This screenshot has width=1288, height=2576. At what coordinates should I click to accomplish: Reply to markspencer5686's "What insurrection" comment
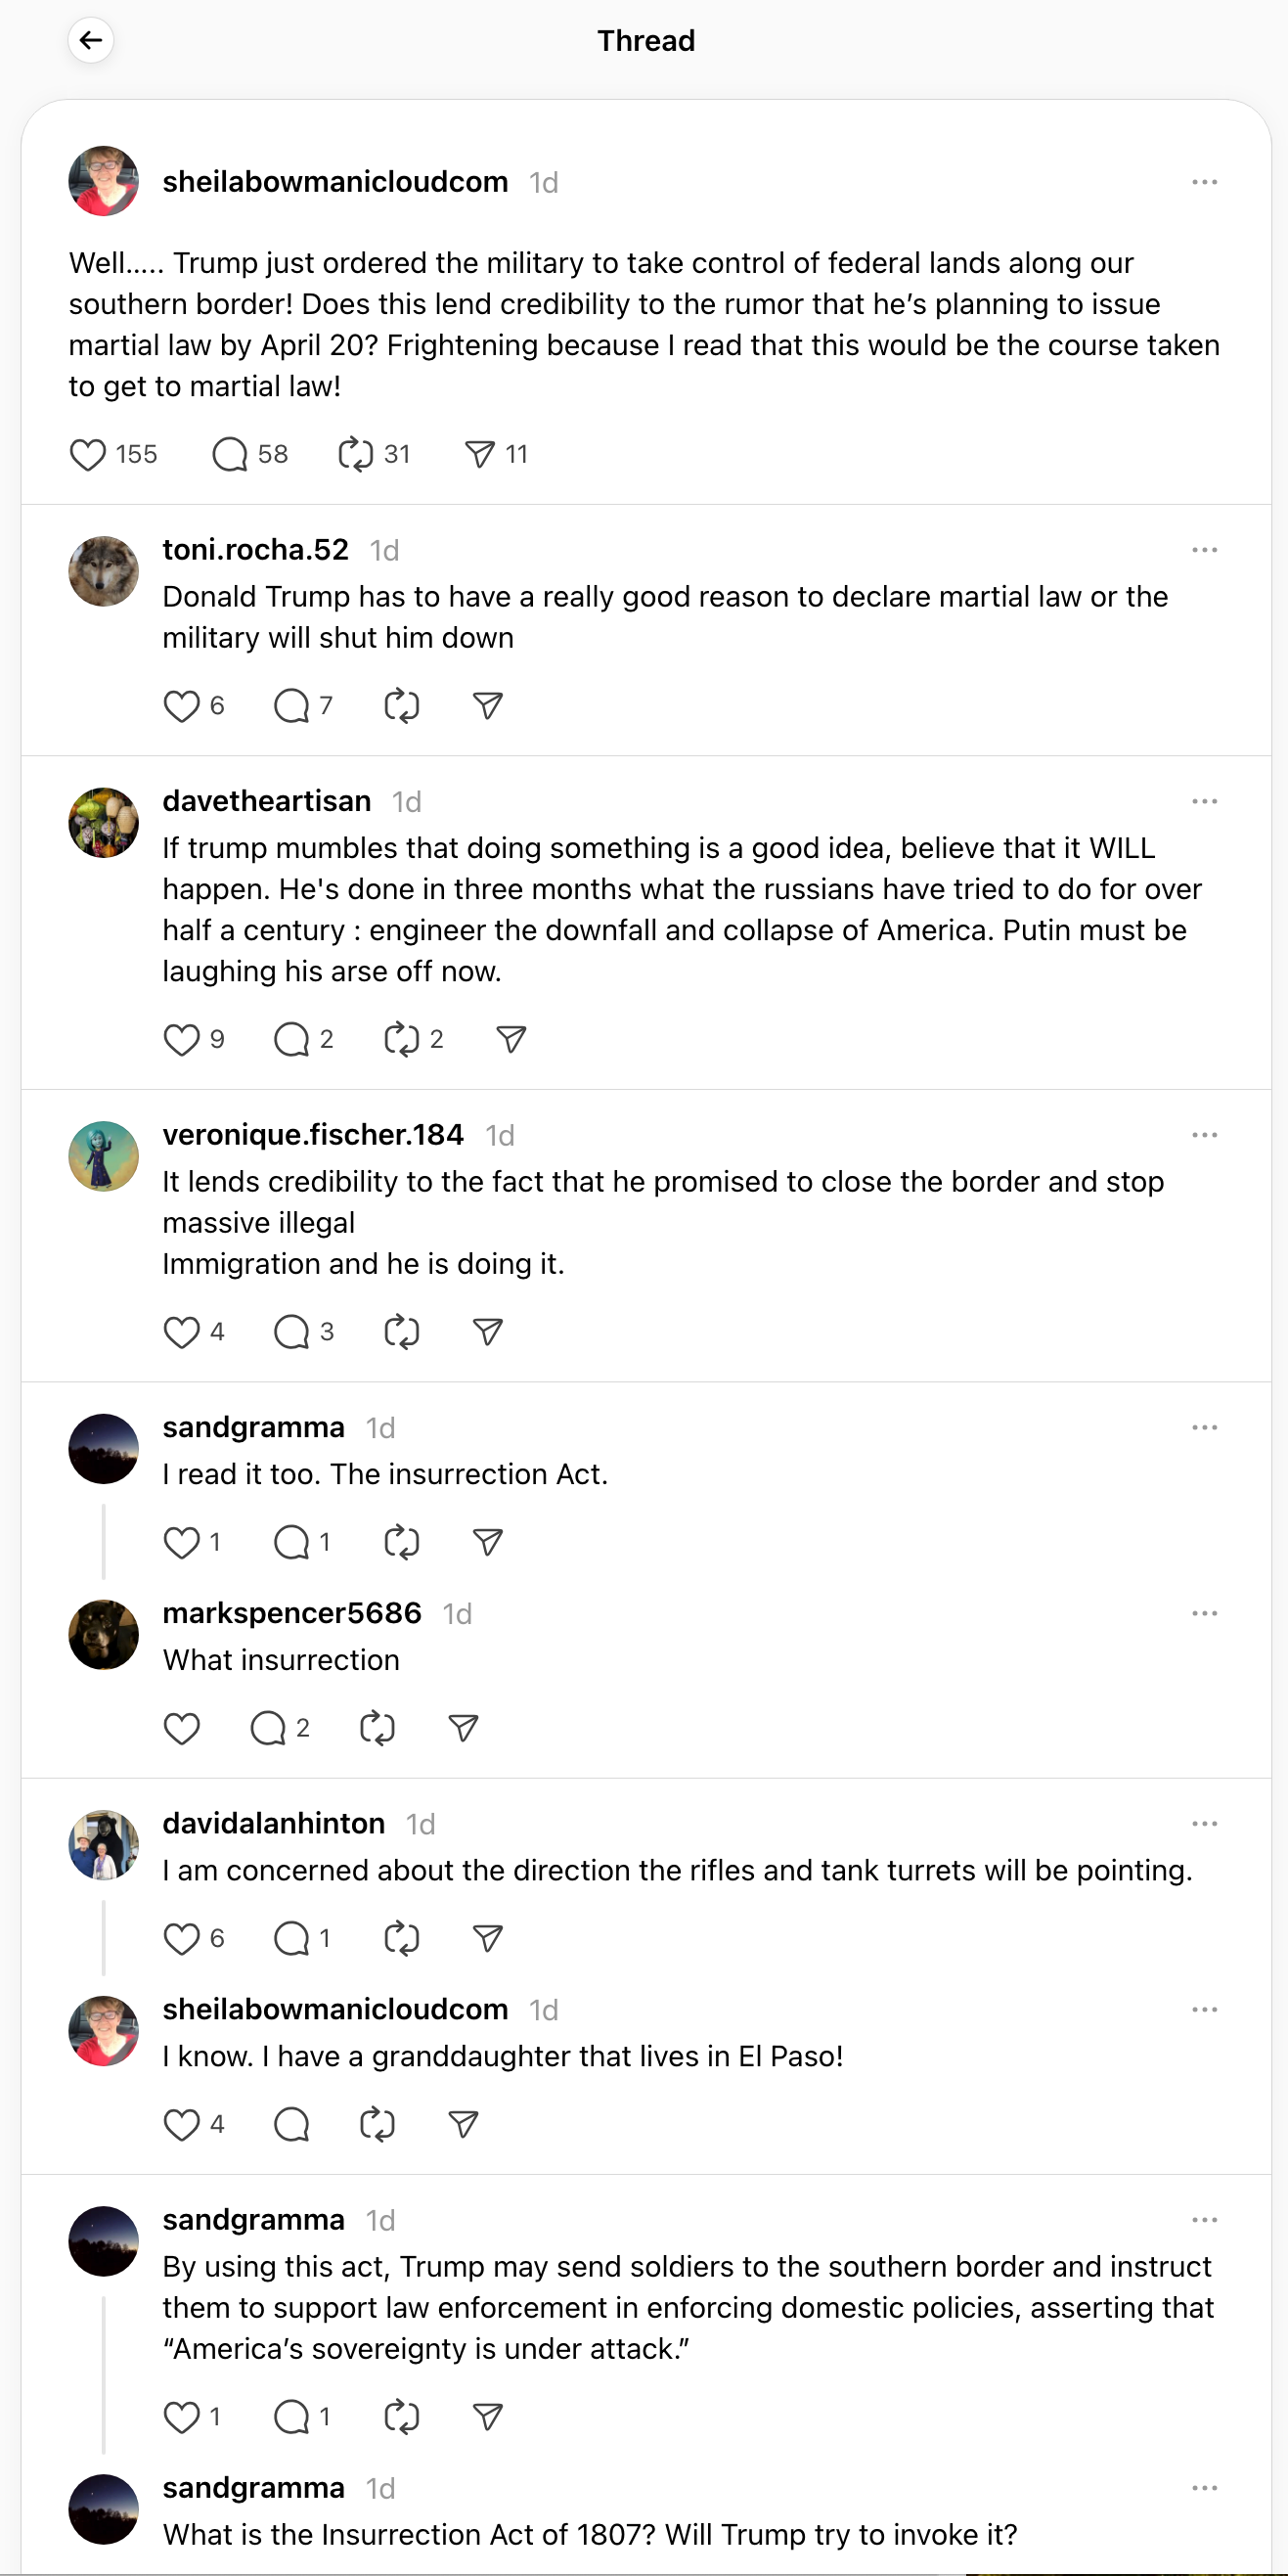point(267,1729)
